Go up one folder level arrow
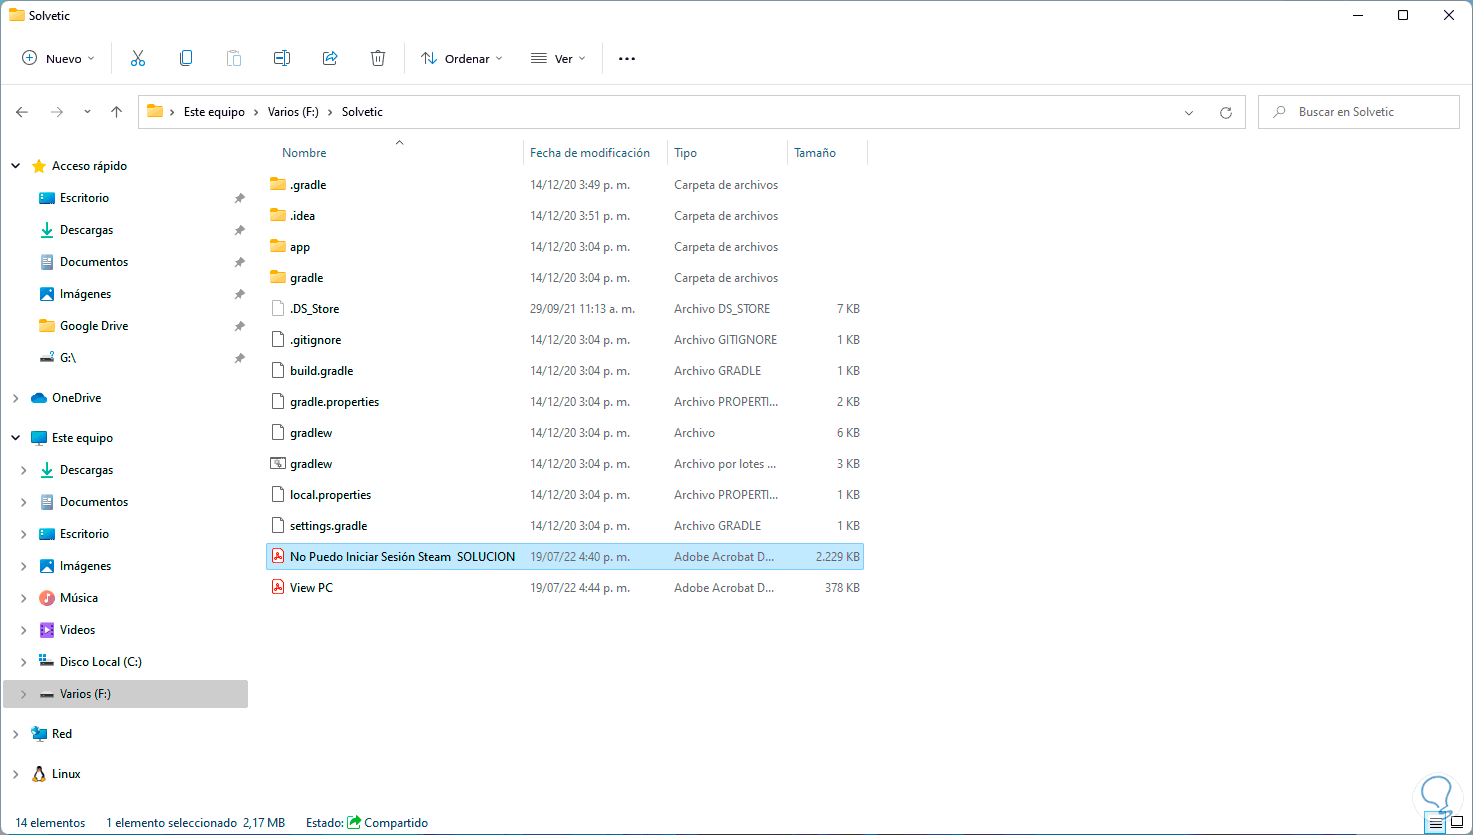The height and width of the screenshot is (835, 1473). click(x=116, y=112)
